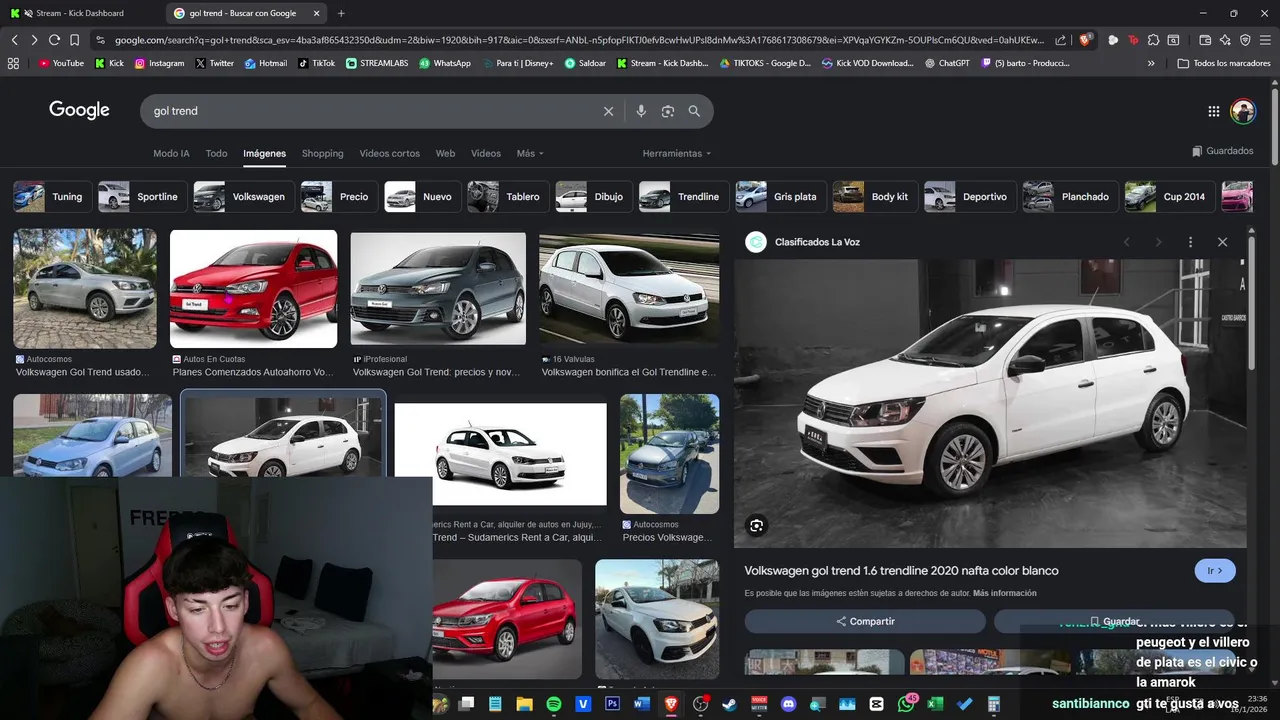Open the Videos search tab

pyautogui.click(x=486, y=153)
